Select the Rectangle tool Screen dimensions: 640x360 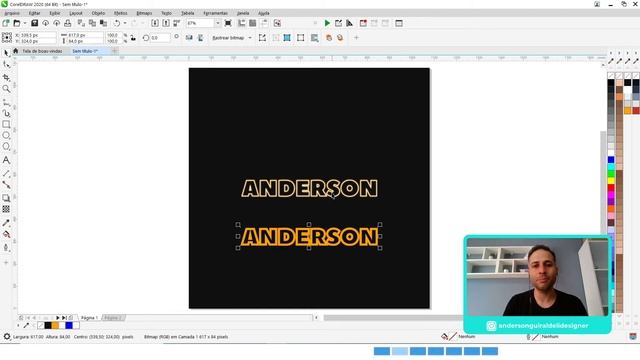[6, 124]
